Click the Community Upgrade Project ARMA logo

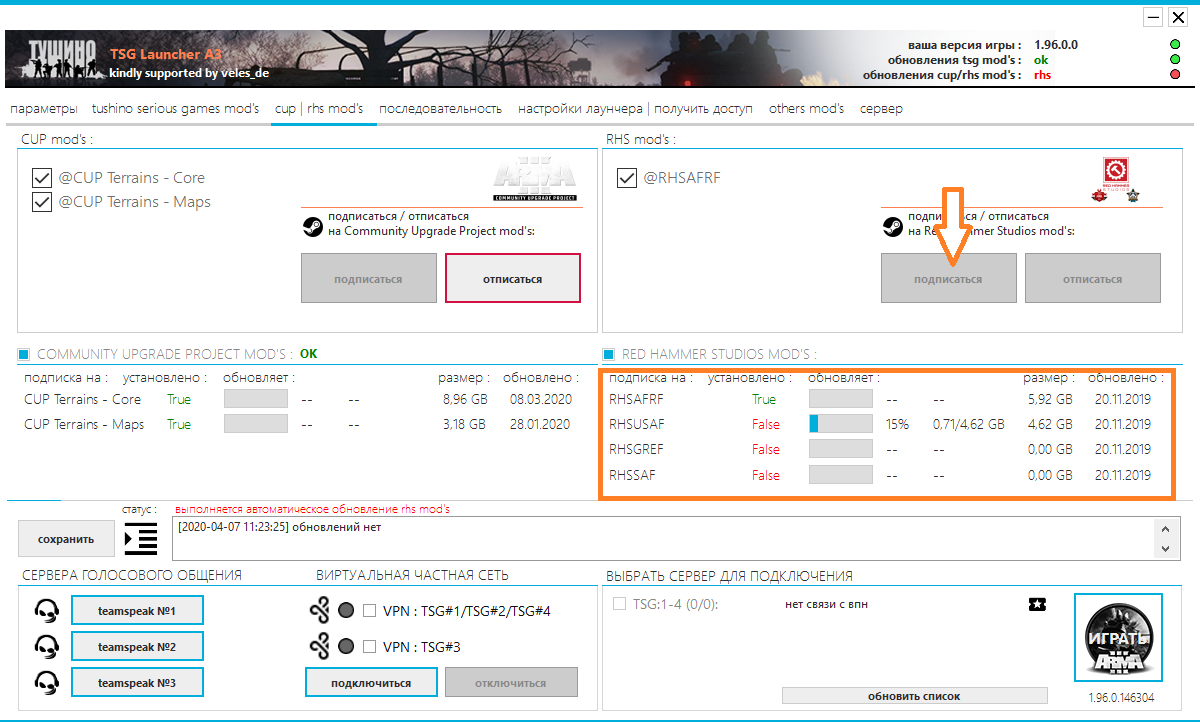pos(535,180)
